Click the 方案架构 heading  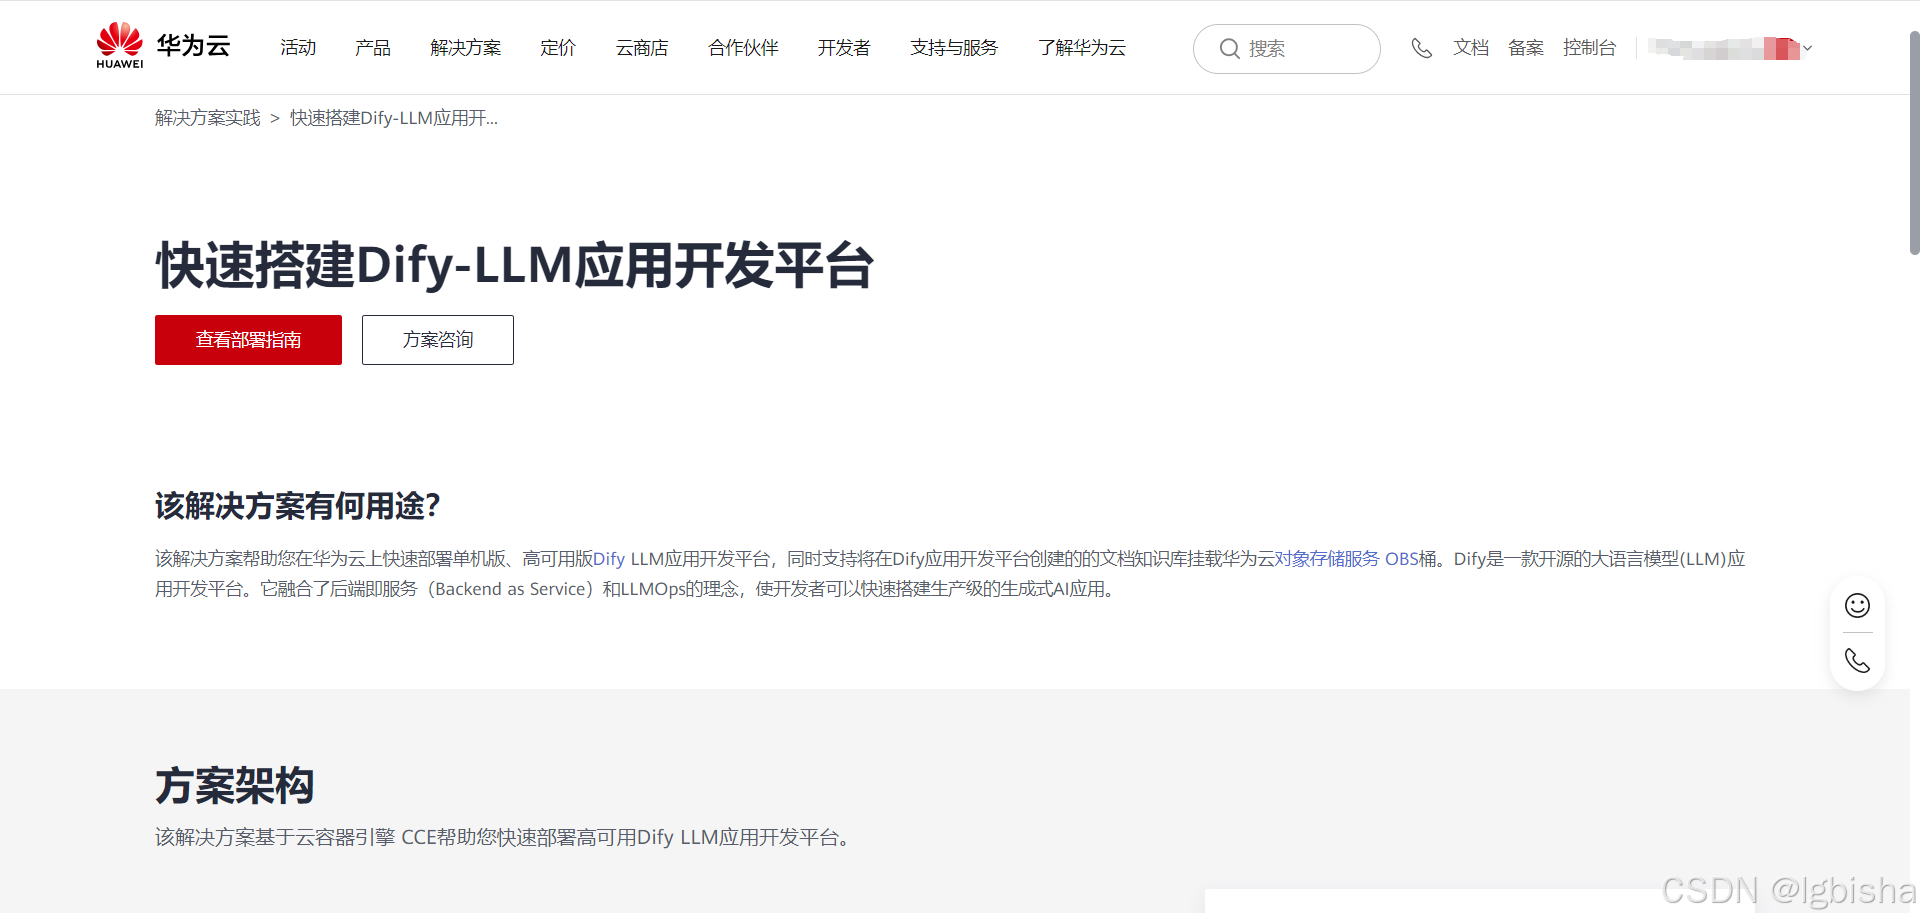pyautogui.click(x=235, y=786)
